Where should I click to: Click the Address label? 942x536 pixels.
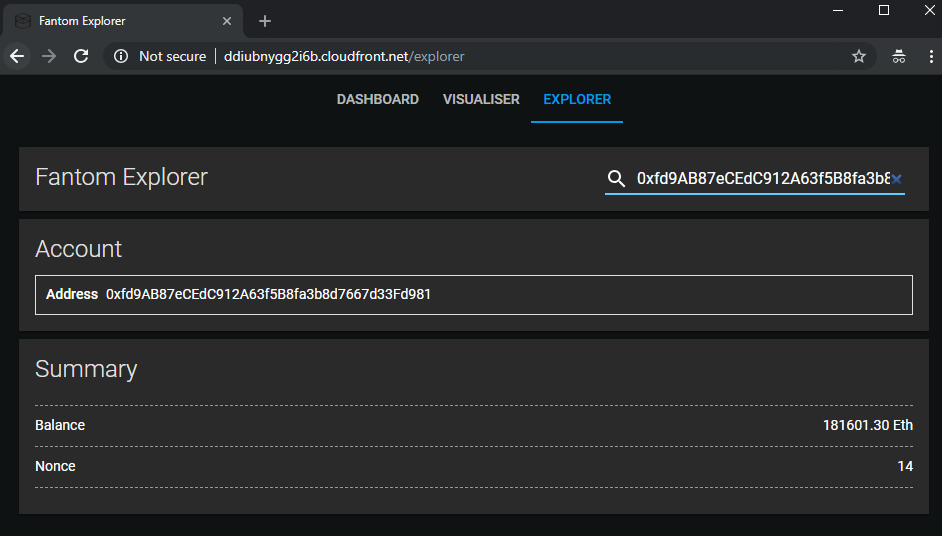pyautogui.click(x=72, y=294)
